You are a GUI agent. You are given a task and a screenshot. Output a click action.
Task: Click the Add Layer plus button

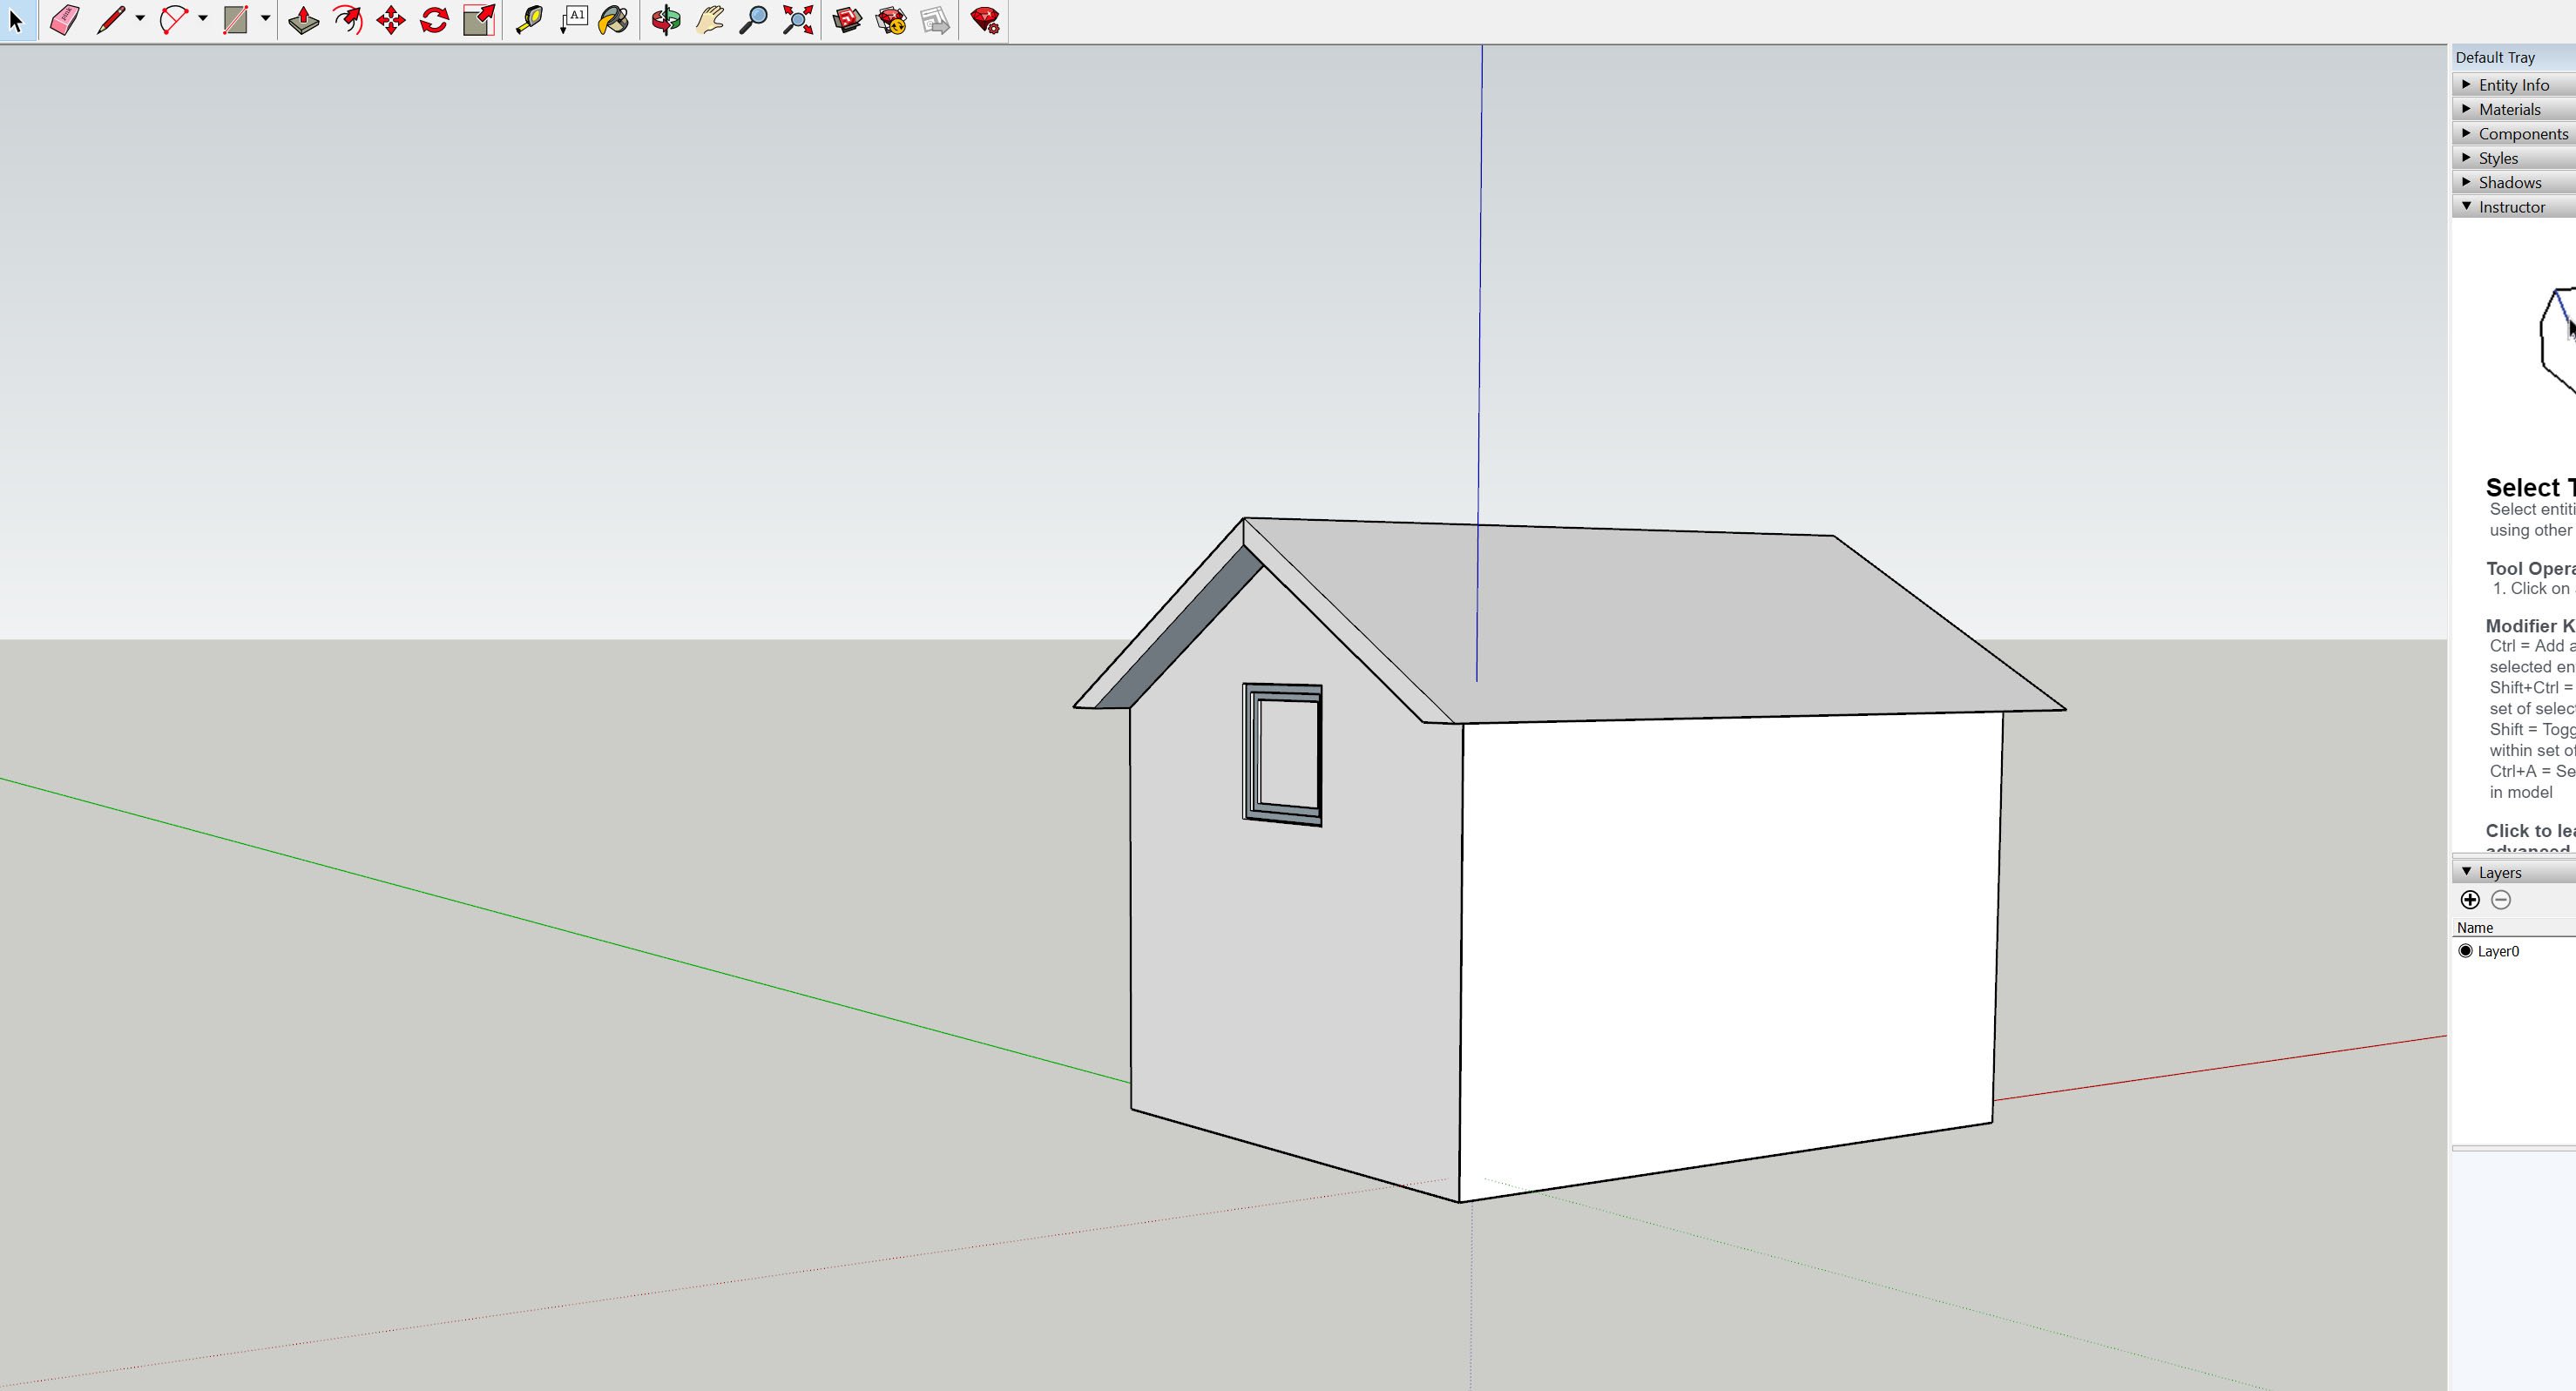click(x=2470, y=900)
